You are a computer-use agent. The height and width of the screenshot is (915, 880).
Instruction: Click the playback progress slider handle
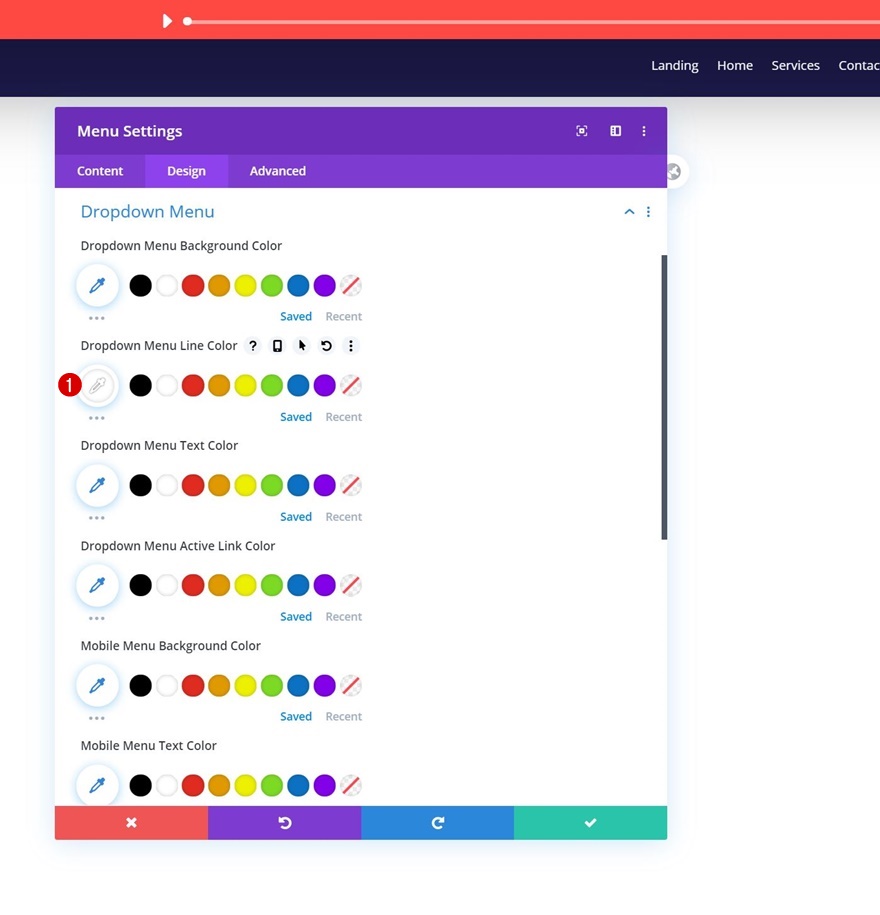[x=187, y=22]
